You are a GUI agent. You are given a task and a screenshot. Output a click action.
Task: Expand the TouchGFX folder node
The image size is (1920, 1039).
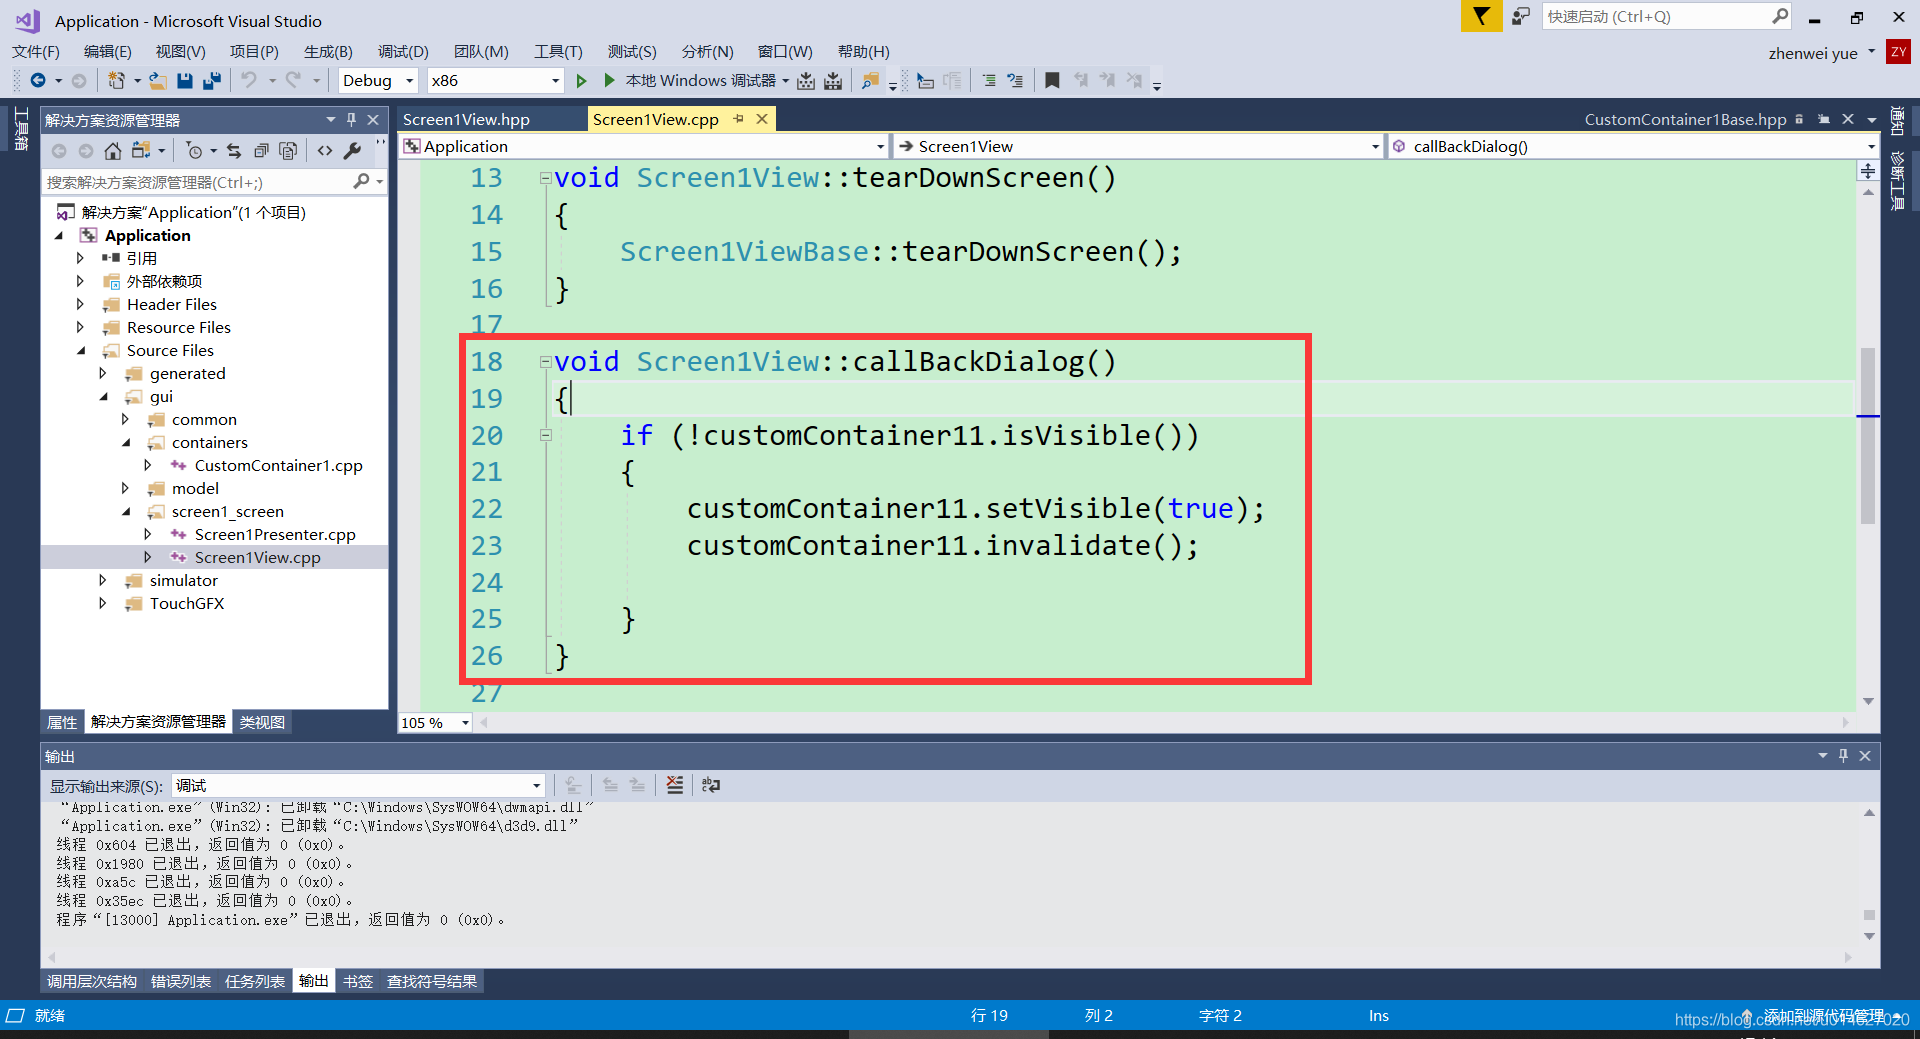[x=102, y=603]
